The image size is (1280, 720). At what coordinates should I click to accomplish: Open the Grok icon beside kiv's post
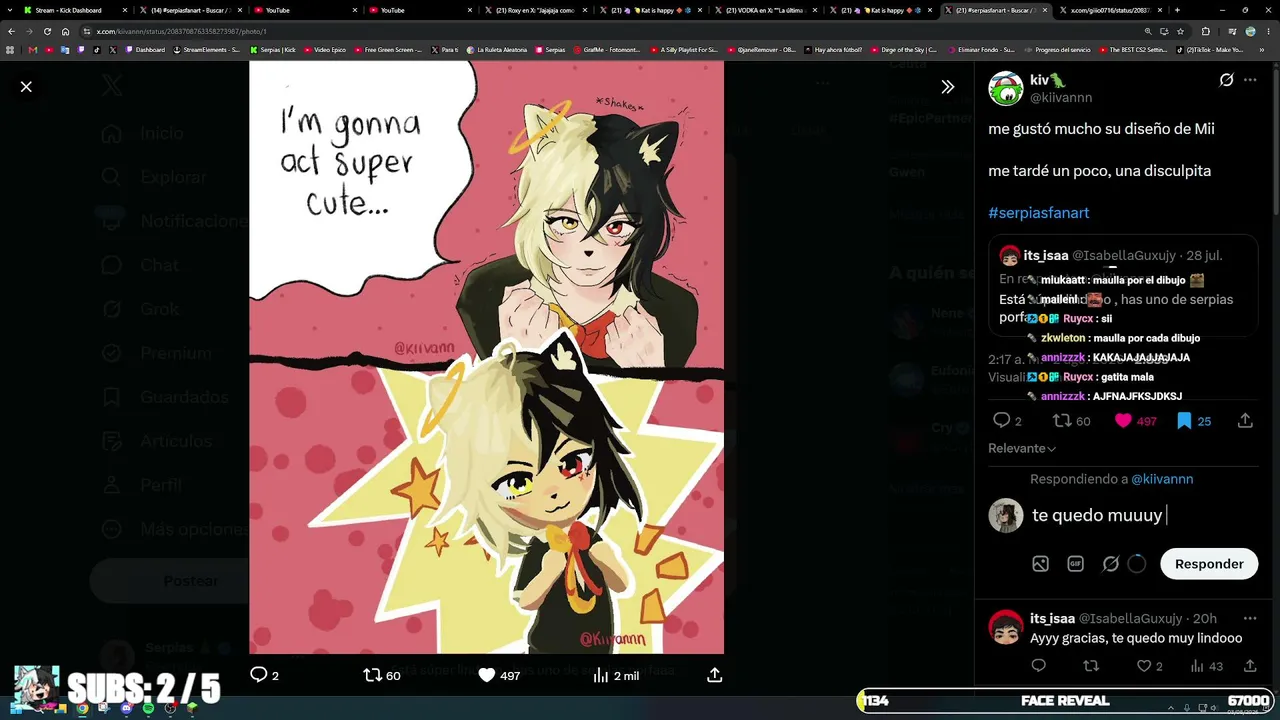click(1226, 80)
